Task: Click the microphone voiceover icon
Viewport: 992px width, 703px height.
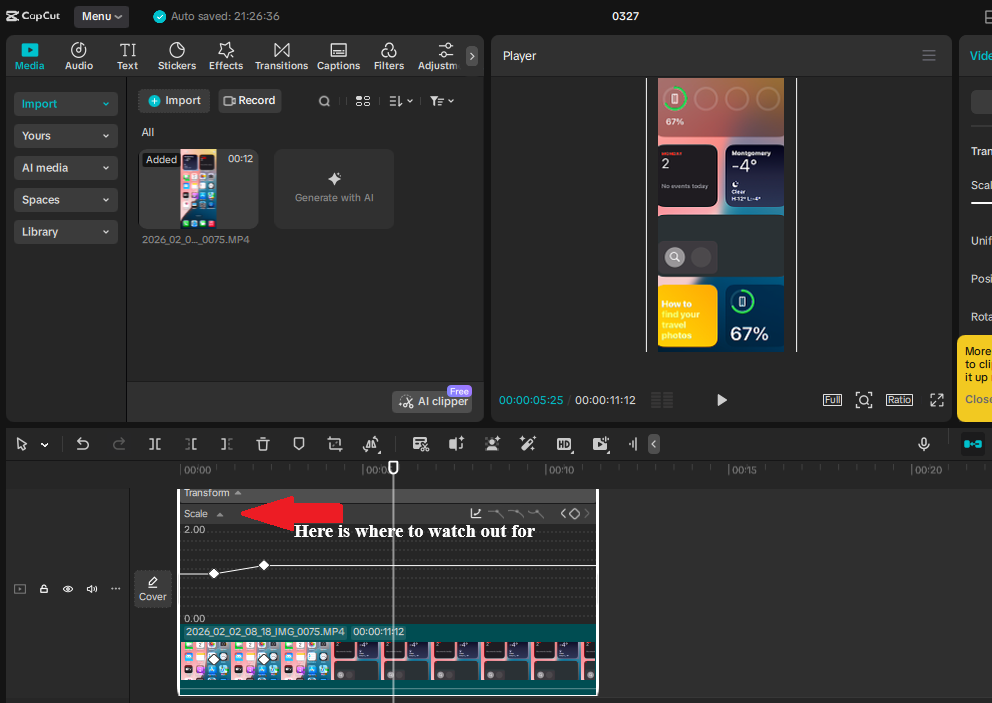Action: pyautogui.click(x=925, y=444)
